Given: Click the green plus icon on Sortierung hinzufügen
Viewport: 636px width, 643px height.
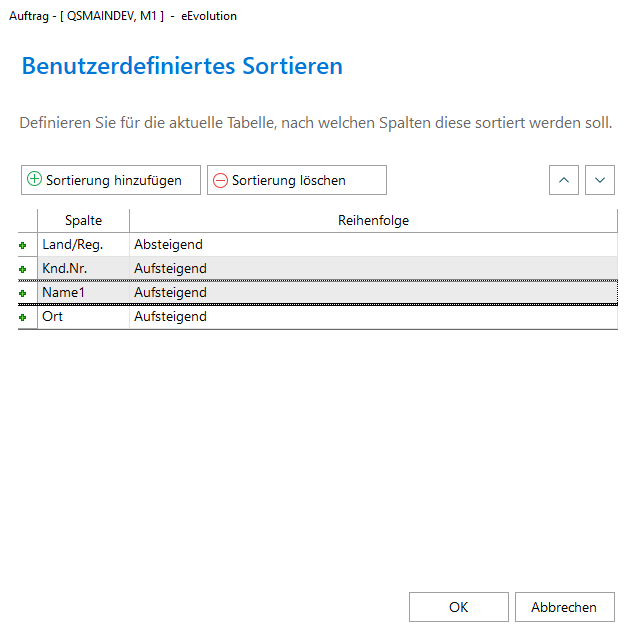Looking at the screenshot, I should pos(34,180).
